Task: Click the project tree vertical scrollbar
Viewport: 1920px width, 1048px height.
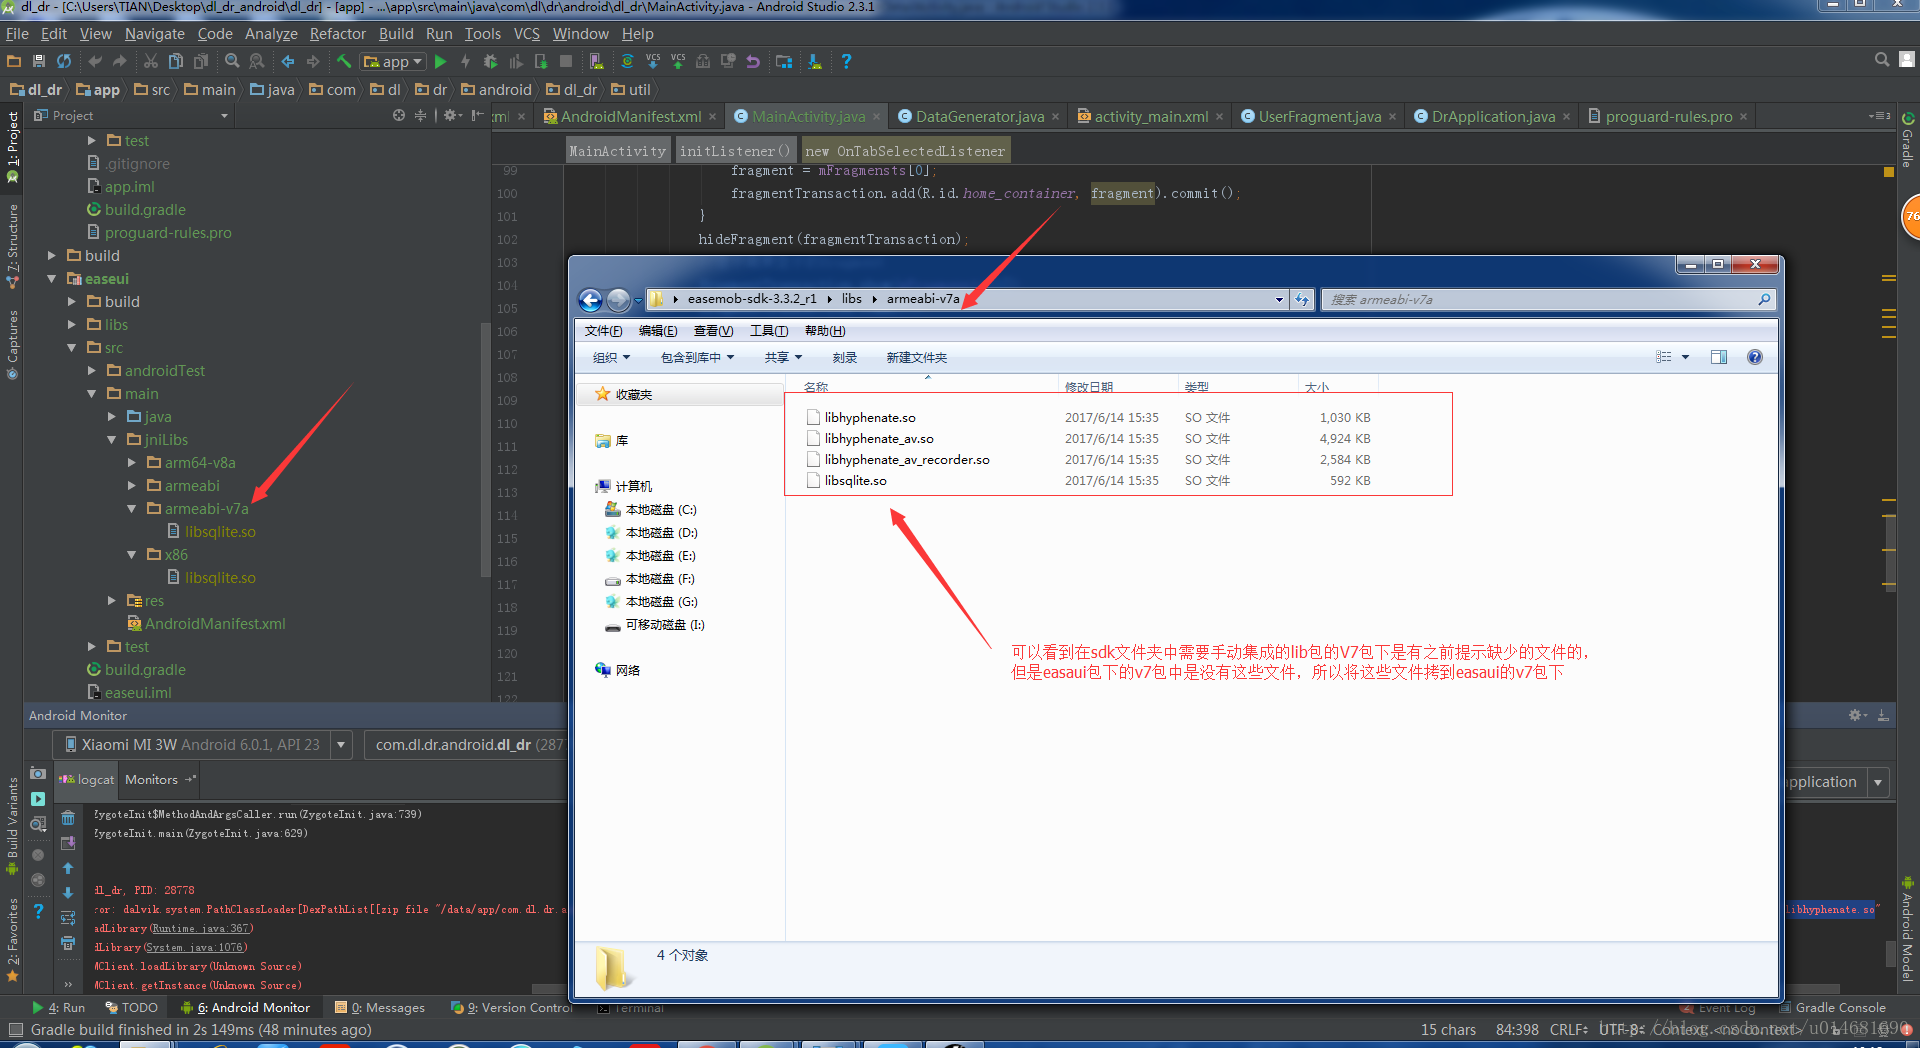Action: (x=485, y=450)
